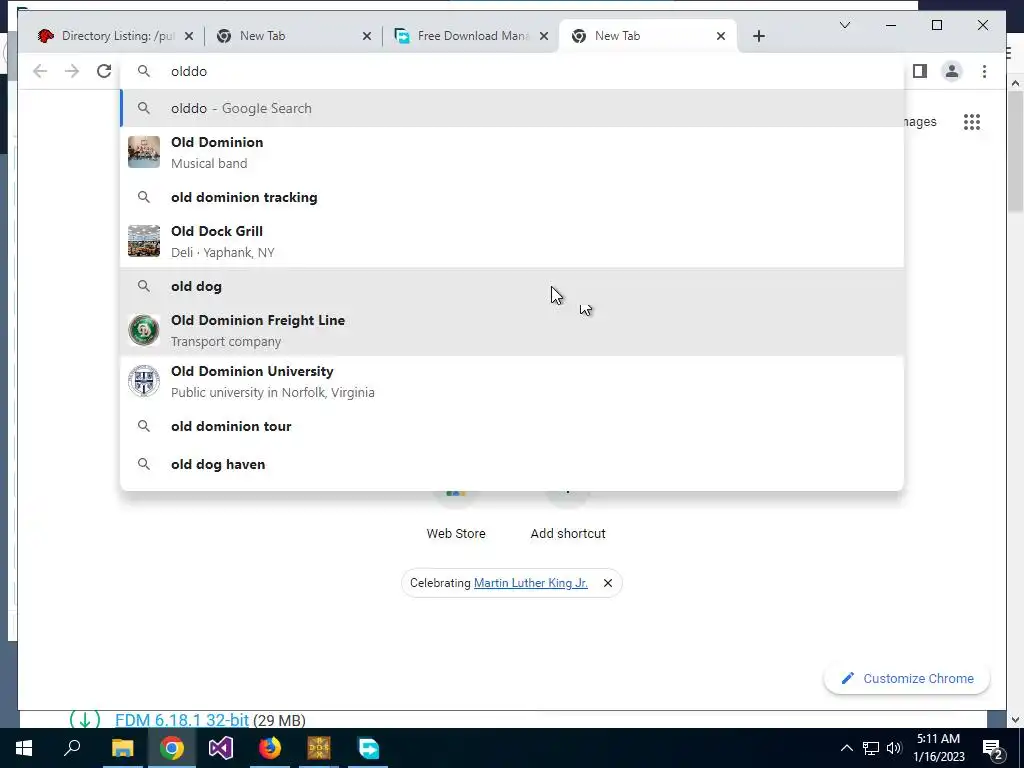
Task: Select old dog haven suggestion
Action: pos(512,464)
